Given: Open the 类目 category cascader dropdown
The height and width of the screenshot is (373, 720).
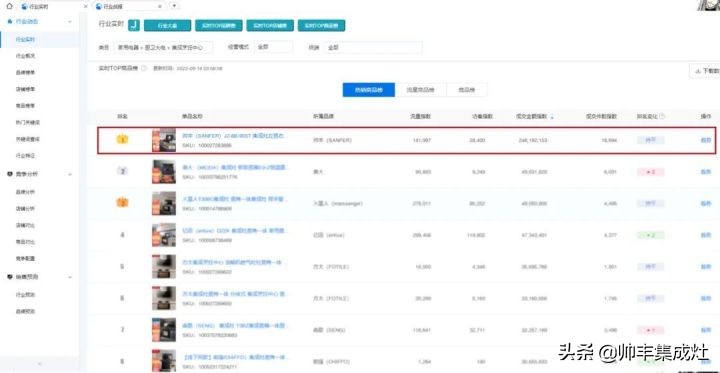Looking at the screenshot, I should point(164,47).
